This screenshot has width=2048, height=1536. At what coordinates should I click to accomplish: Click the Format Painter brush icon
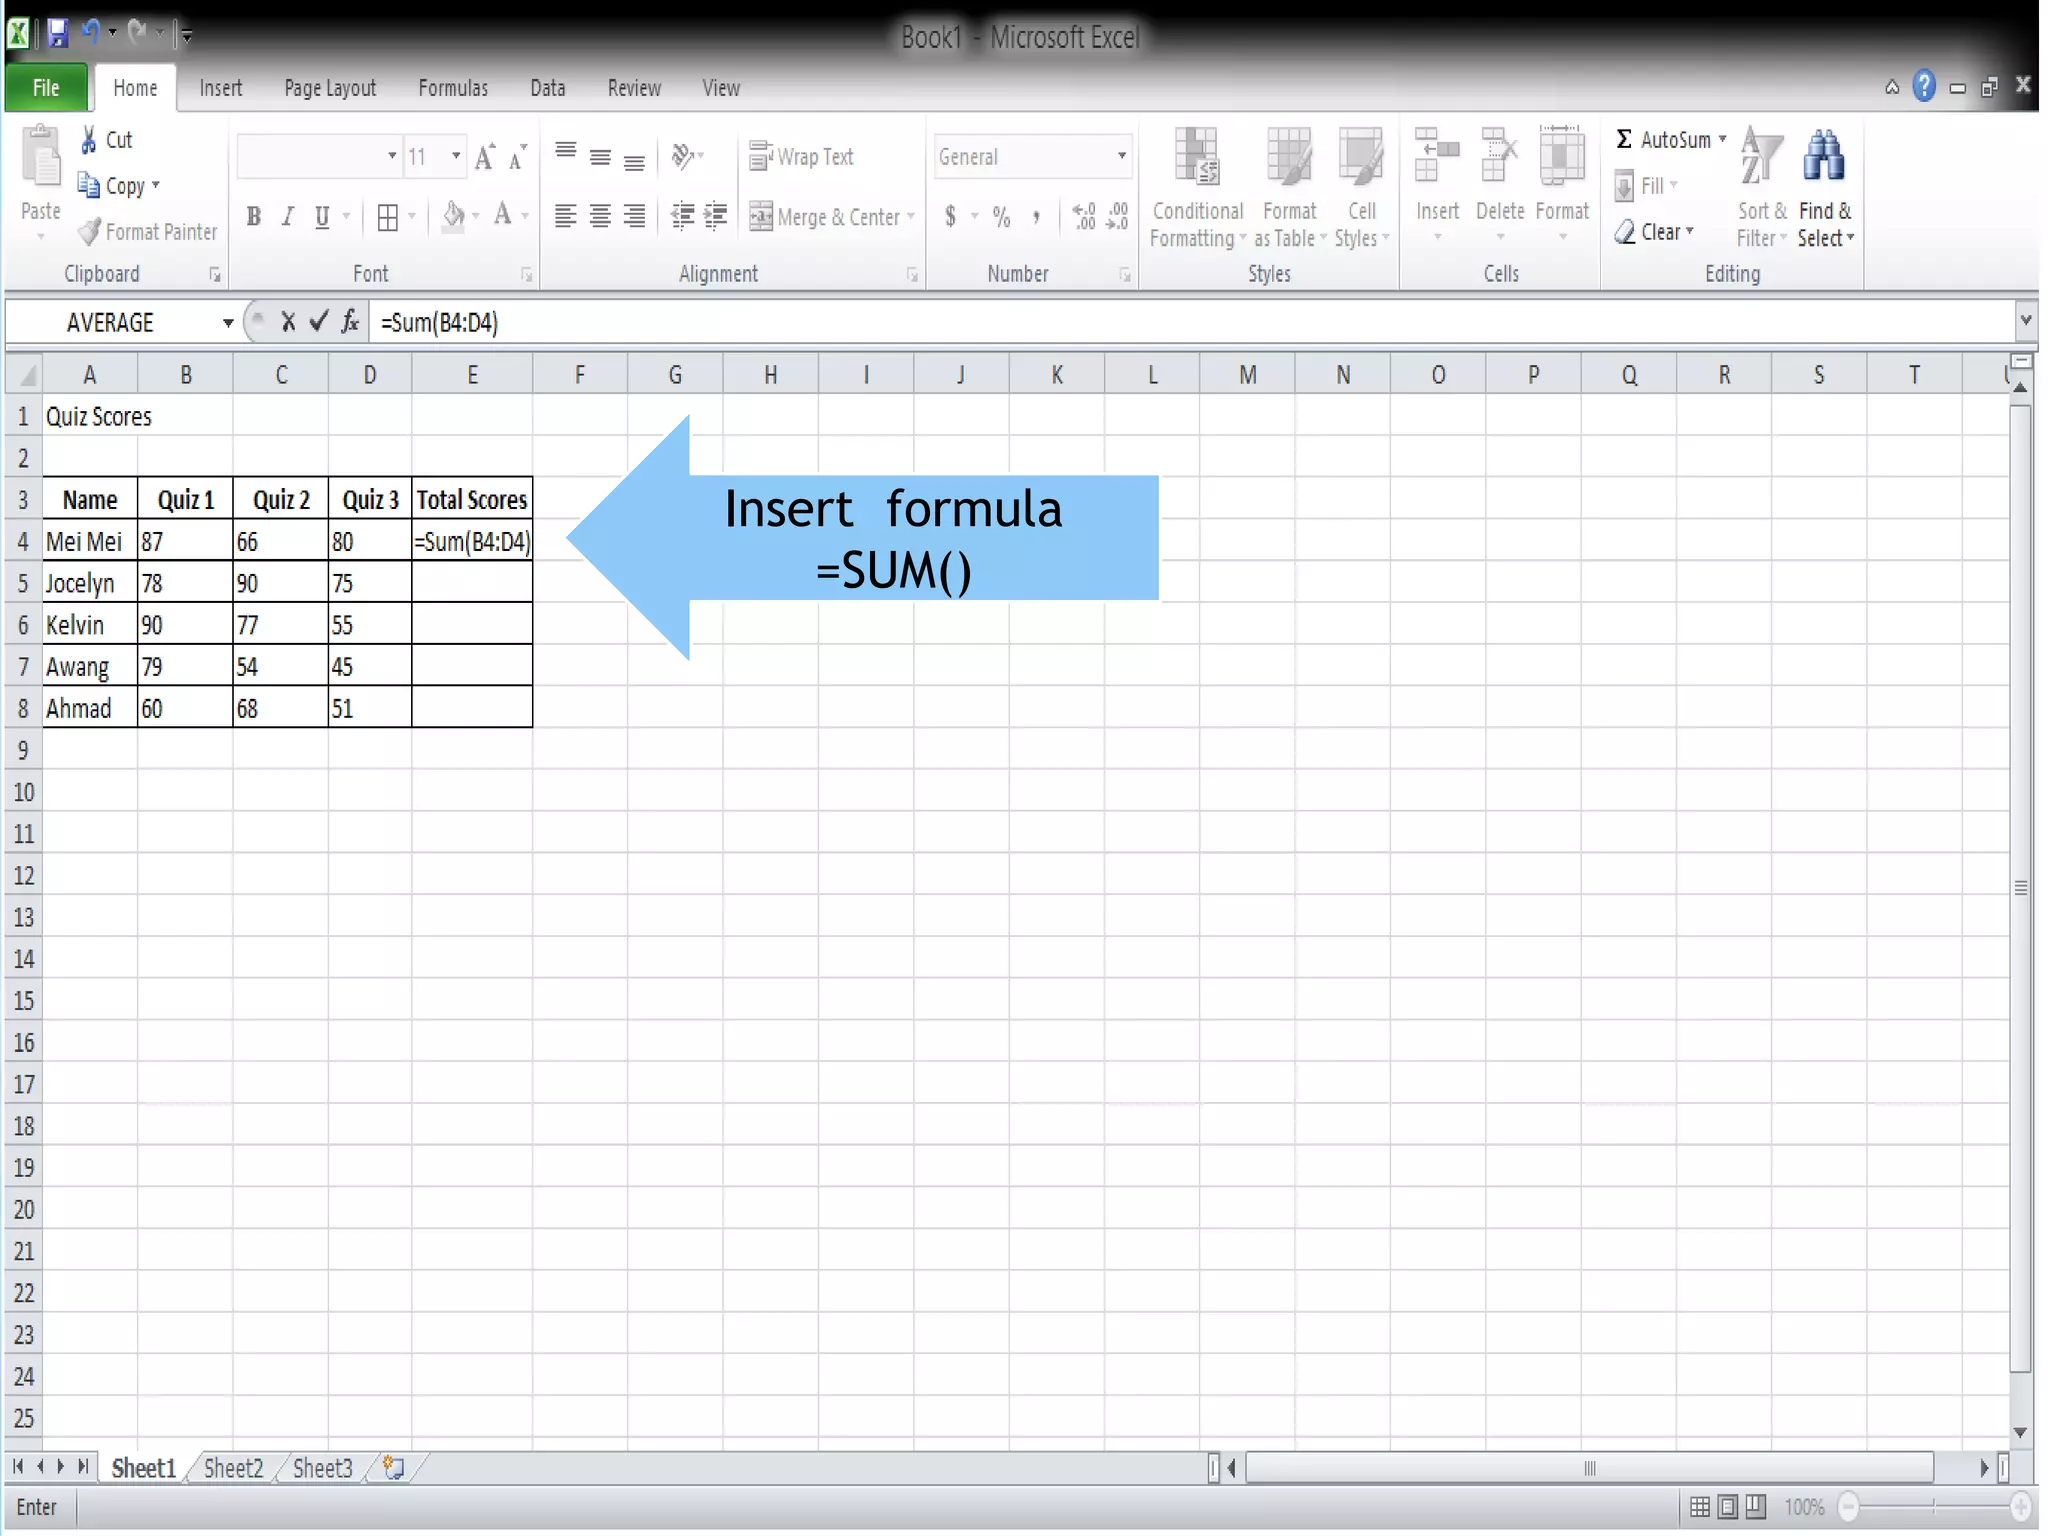tap(89, 232)
